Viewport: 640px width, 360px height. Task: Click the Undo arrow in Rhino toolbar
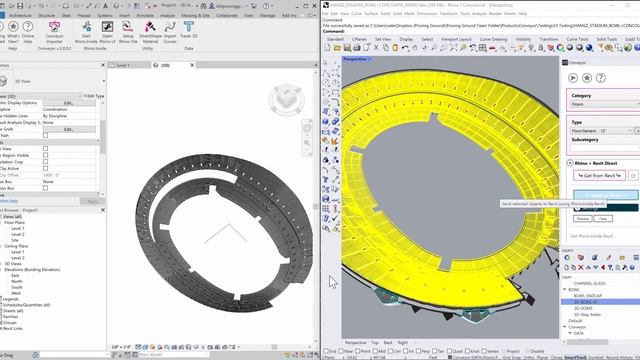pyautogui.click(x=405, y=48)
